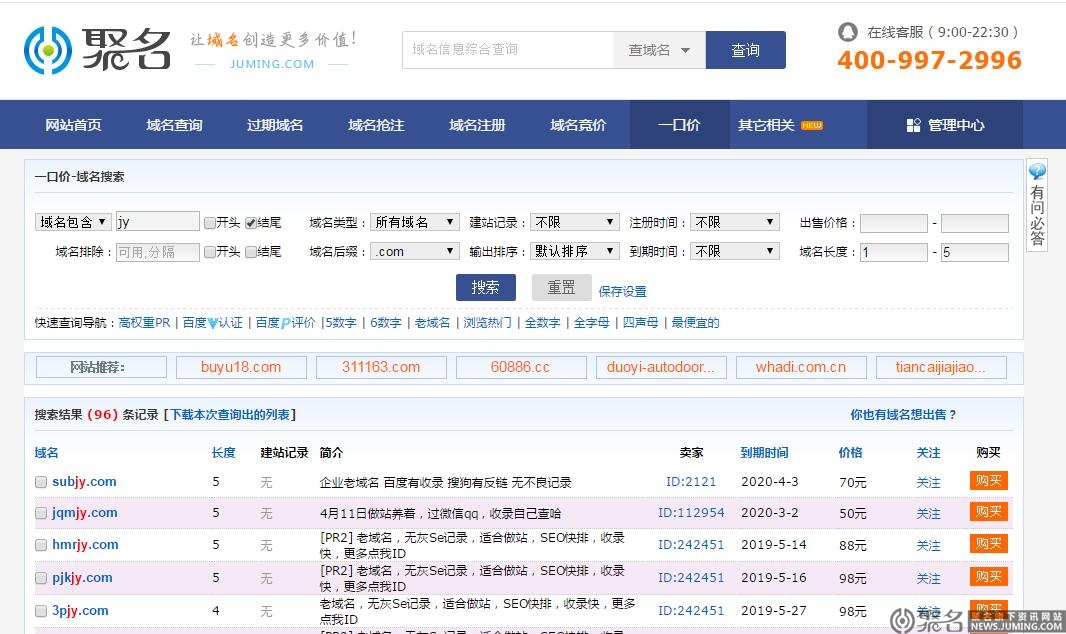Screen dimensions: 1066x634
Task: Open the 高权重PR quick filter link
Action: point(144,323)
